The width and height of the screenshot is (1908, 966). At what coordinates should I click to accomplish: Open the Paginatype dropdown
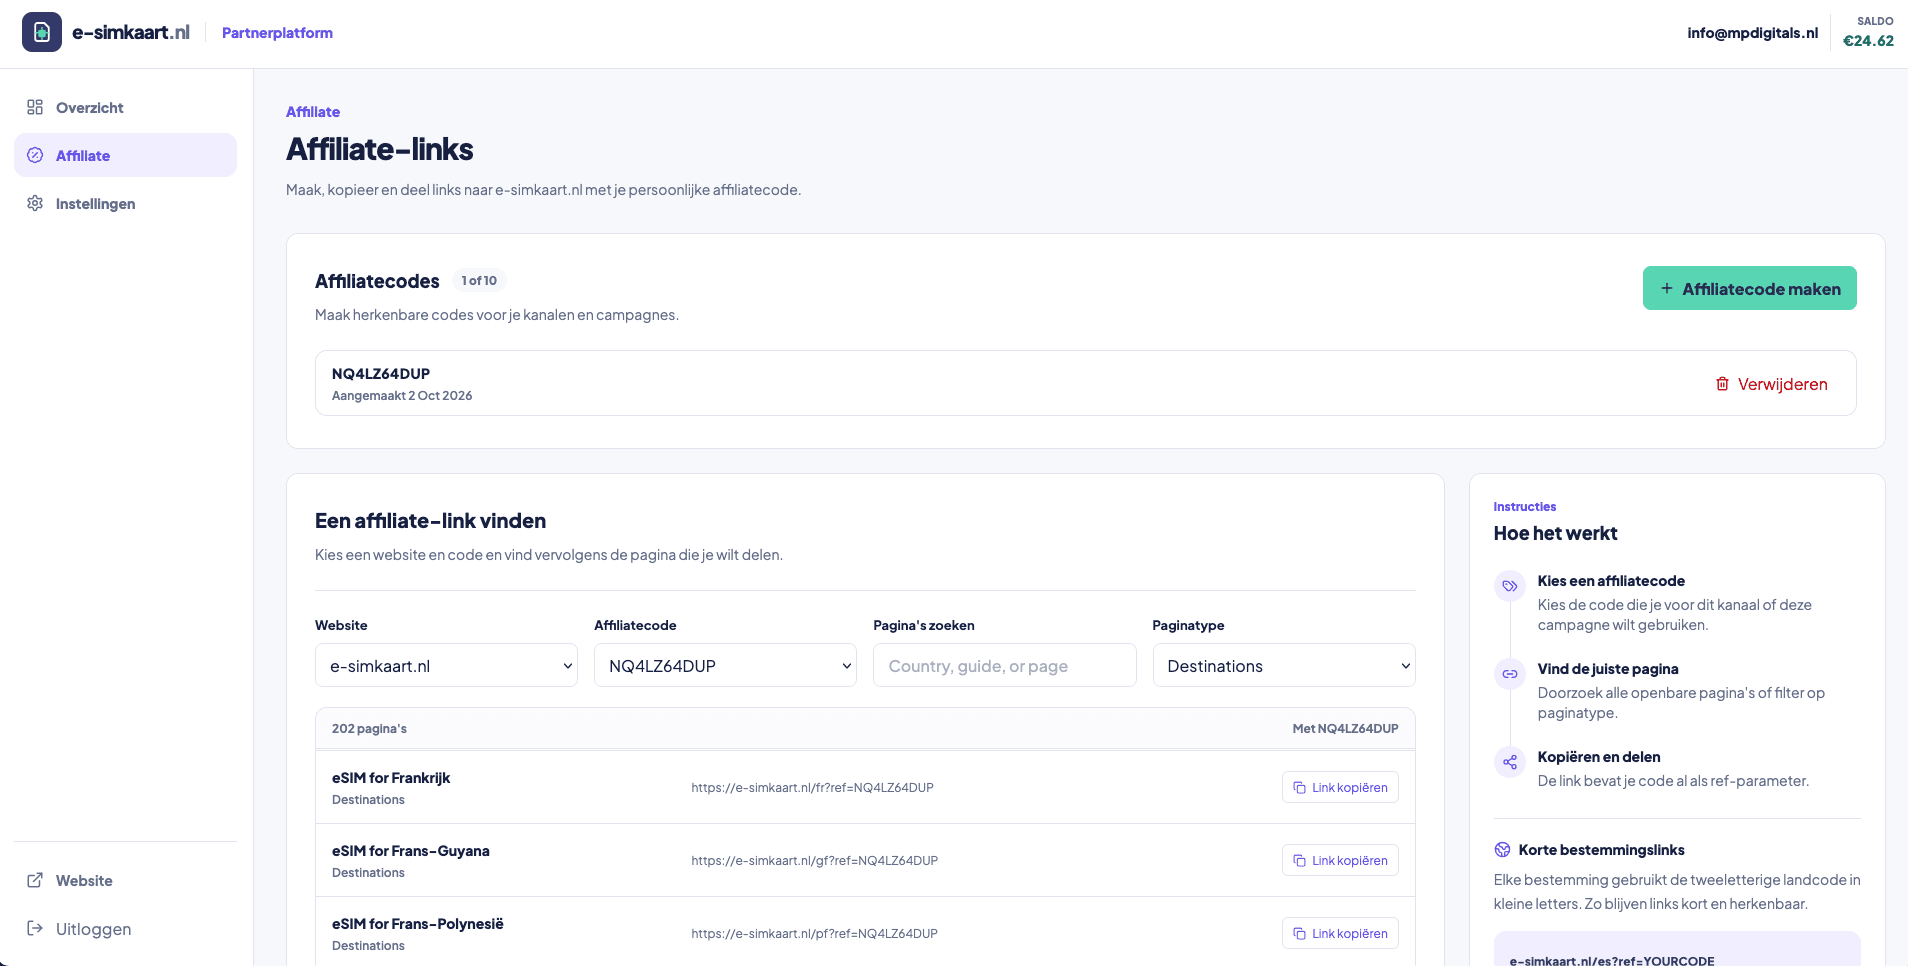[1284, 665]
